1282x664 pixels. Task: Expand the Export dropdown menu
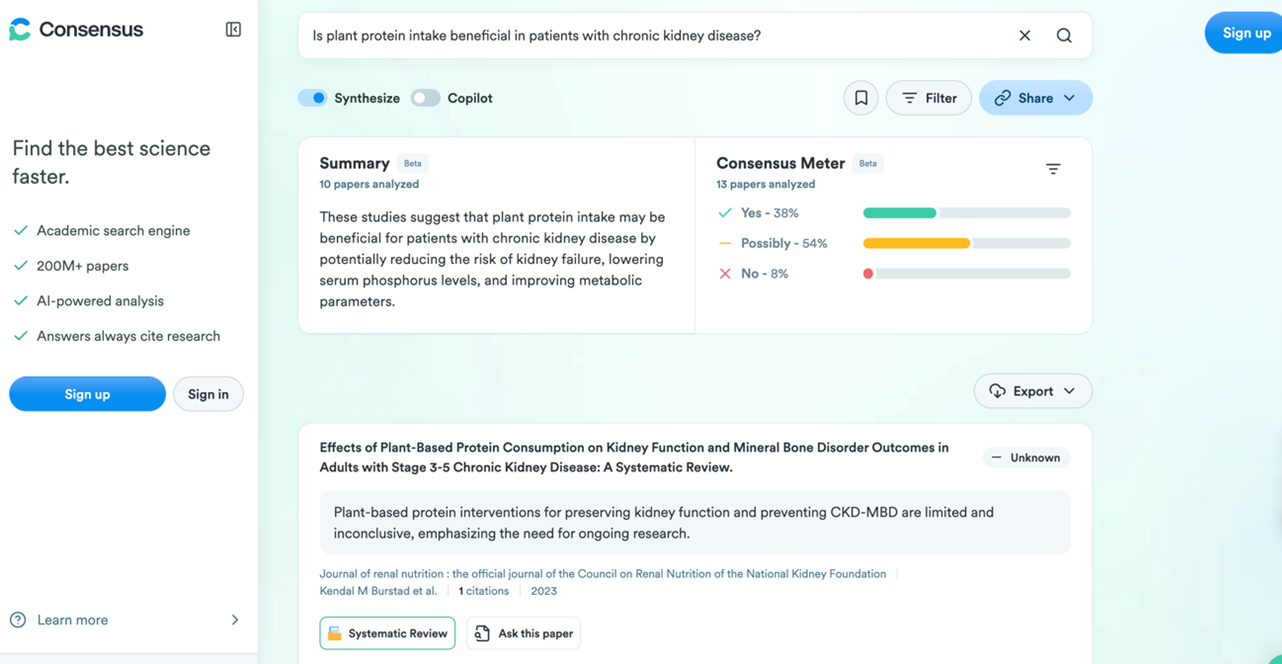(1033, 391)
